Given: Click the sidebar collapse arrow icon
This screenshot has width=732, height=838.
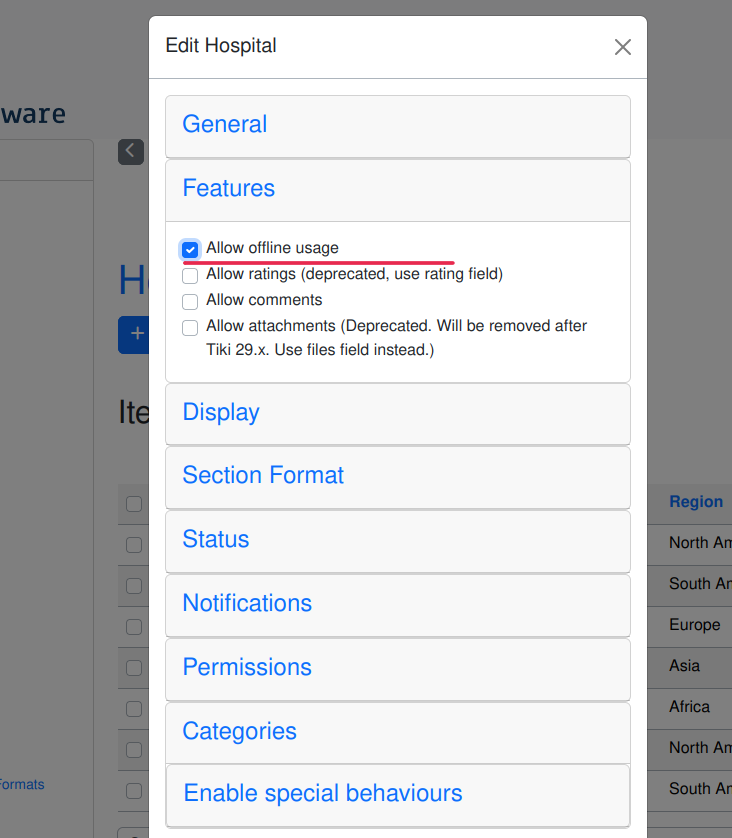Looking at the screenshot, I should point(131,152).
